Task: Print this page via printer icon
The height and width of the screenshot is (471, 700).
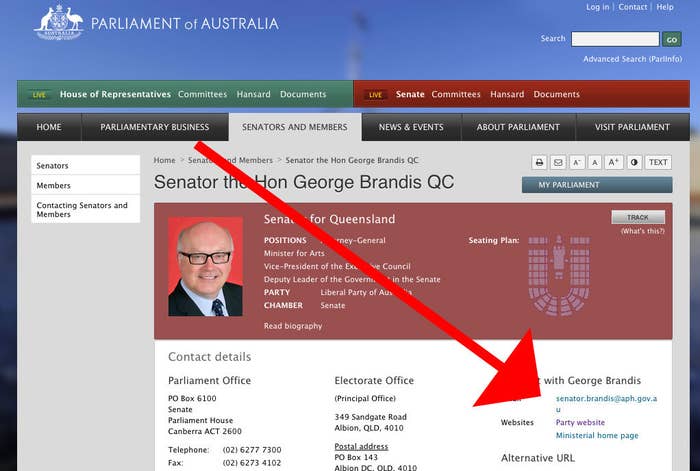Action: pos(539,163)
